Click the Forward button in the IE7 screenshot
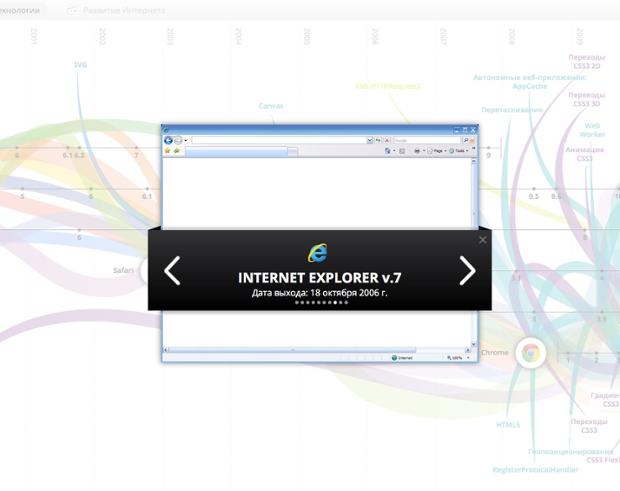 click(178, 140)
